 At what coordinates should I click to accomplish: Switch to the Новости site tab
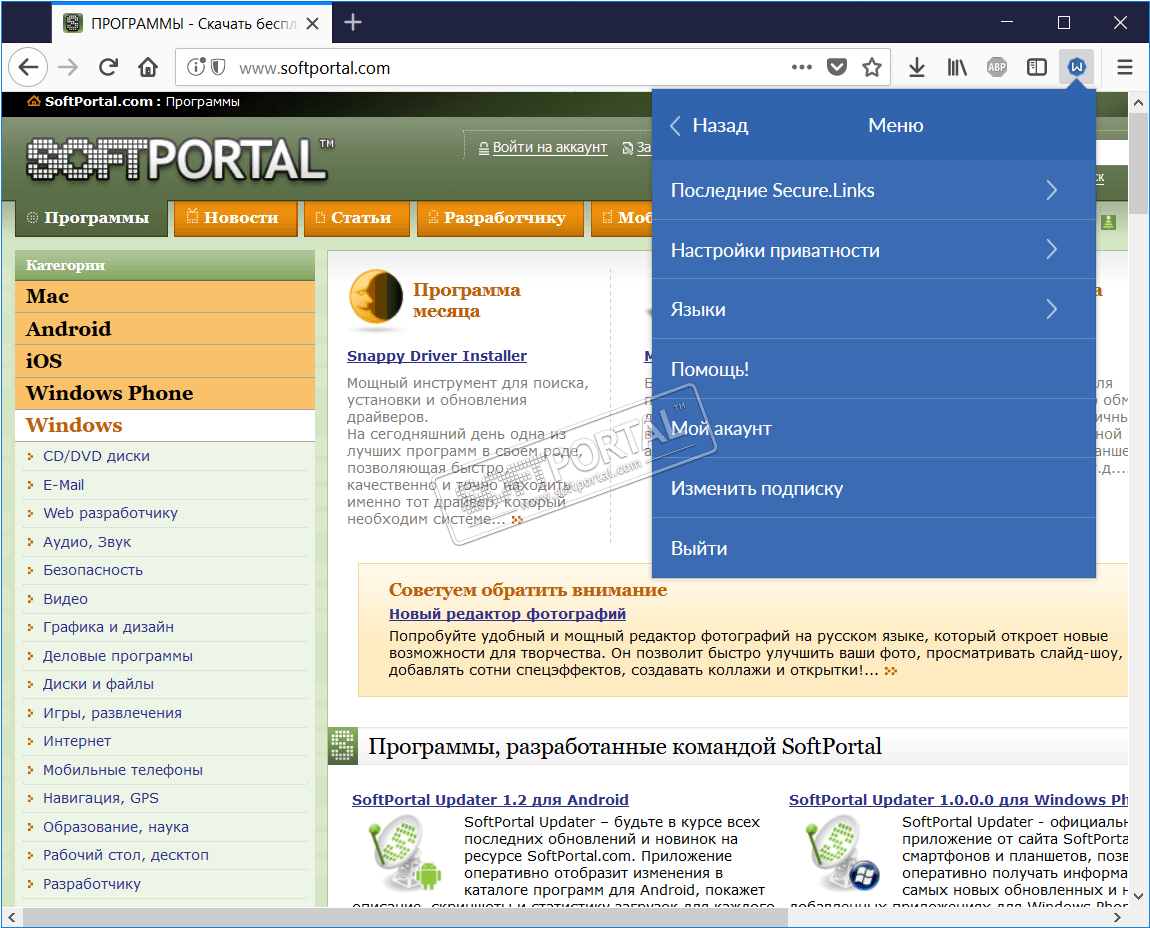pos(235,218)
